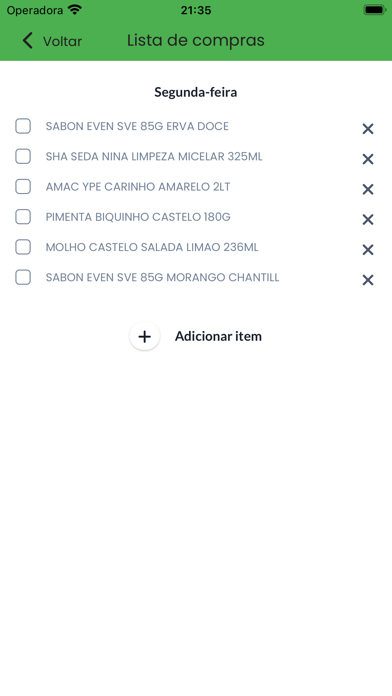Select the Segunda-feira heading
The image size is (392, 696).
(196, 92)
